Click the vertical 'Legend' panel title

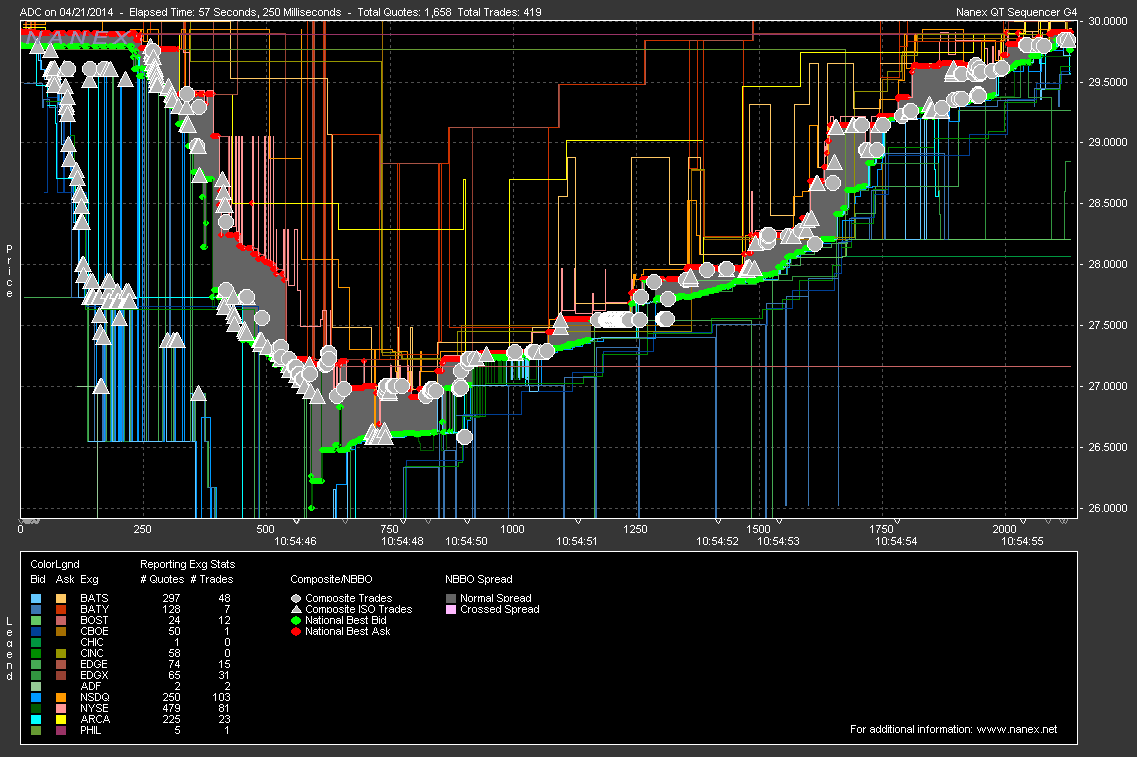pos(9,649)
